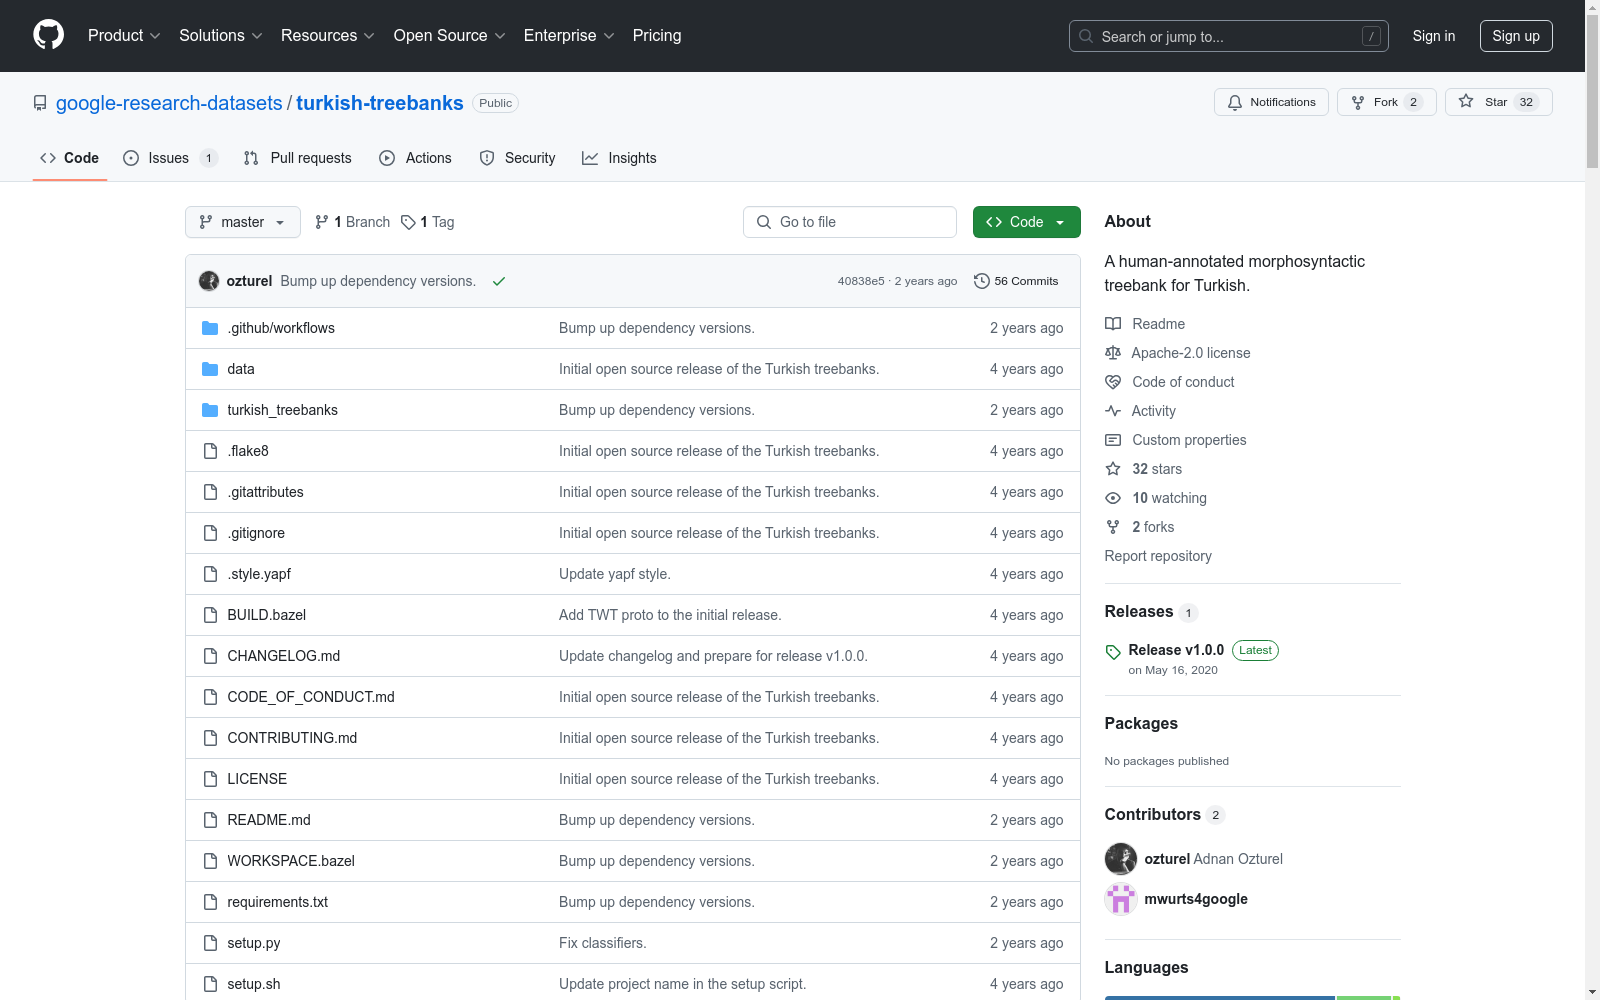Viewport: 1600px width, 1000px height.
Task: Click the green commit status checkmark
Action: tap(499, 281)
